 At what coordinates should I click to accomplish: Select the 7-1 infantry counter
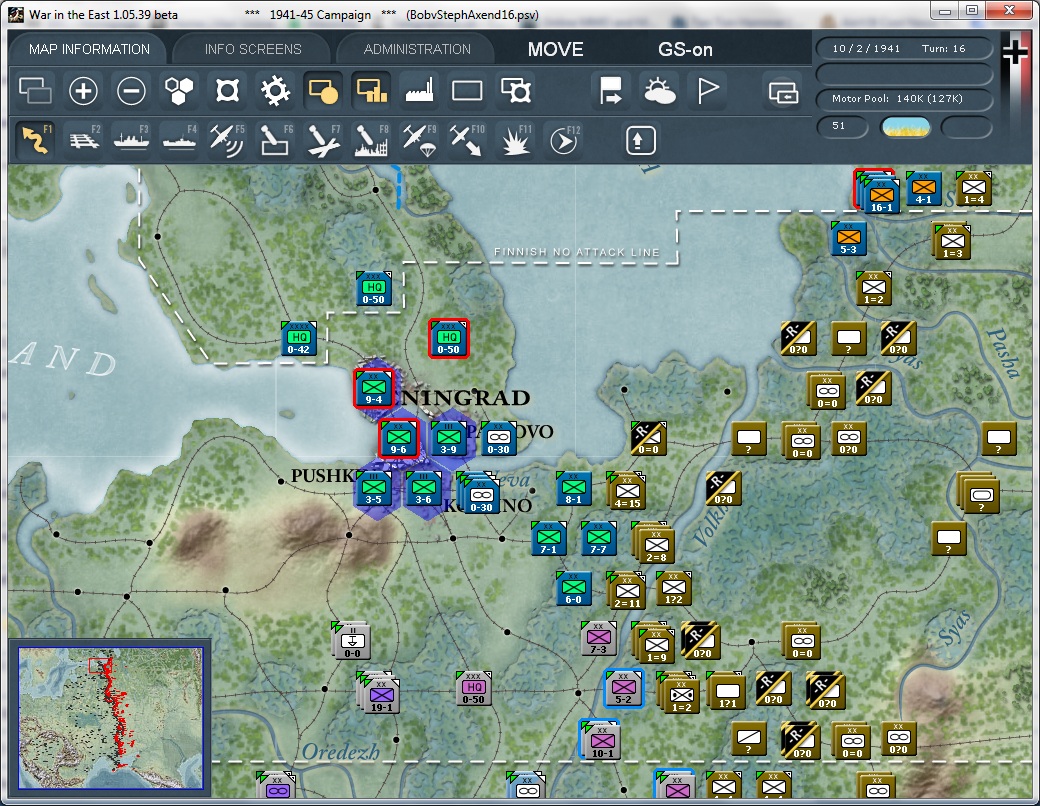point(549,539)
